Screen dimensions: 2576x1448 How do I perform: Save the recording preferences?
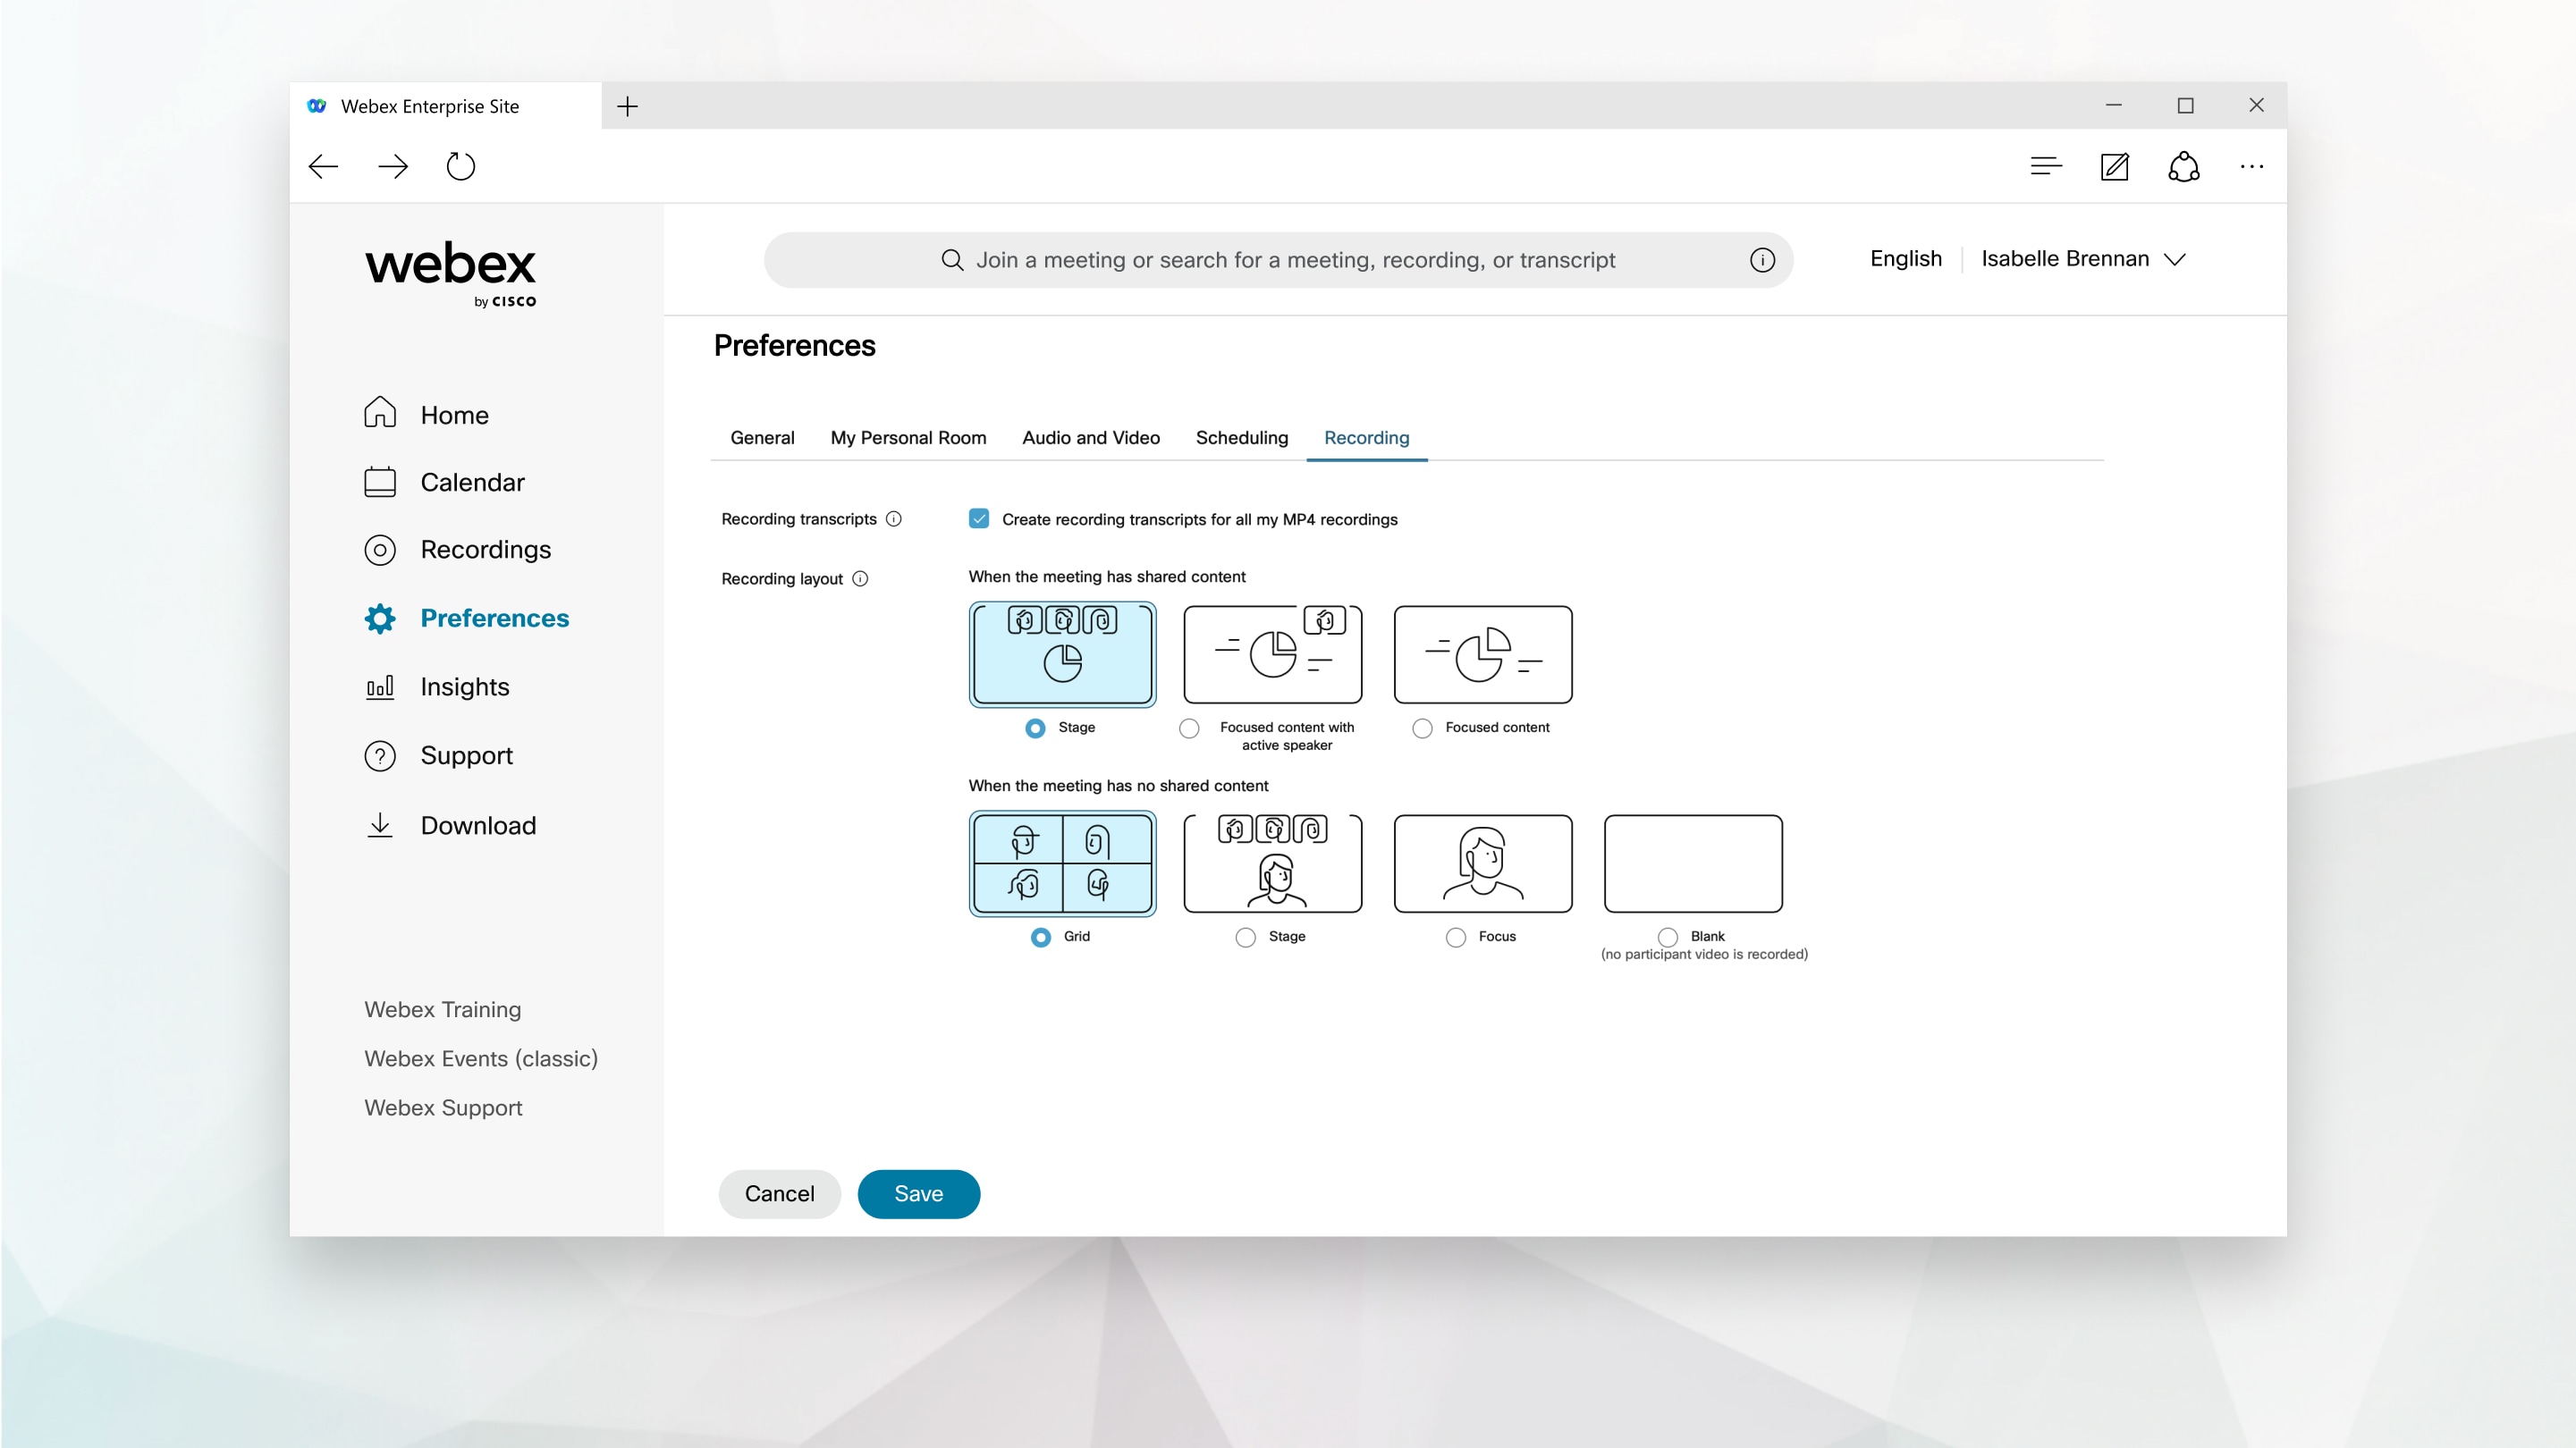pyautogui.click(x=918, y=1194)
